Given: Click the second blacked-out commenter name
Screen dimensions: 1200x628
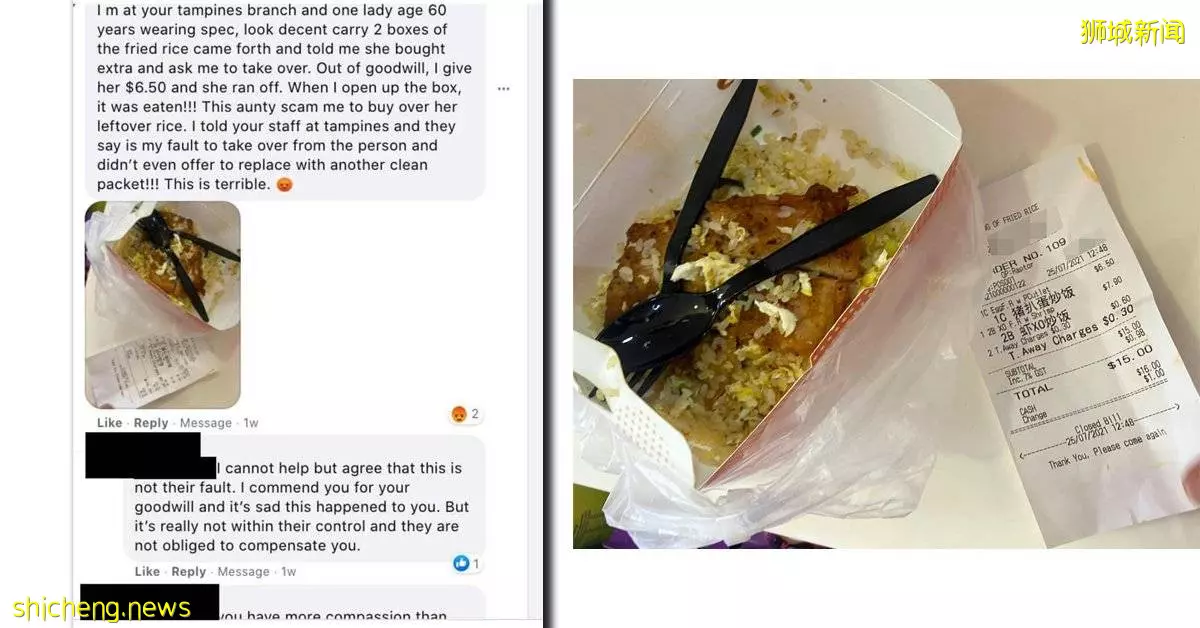Looking at the screenshot, I should click(149, 602).
